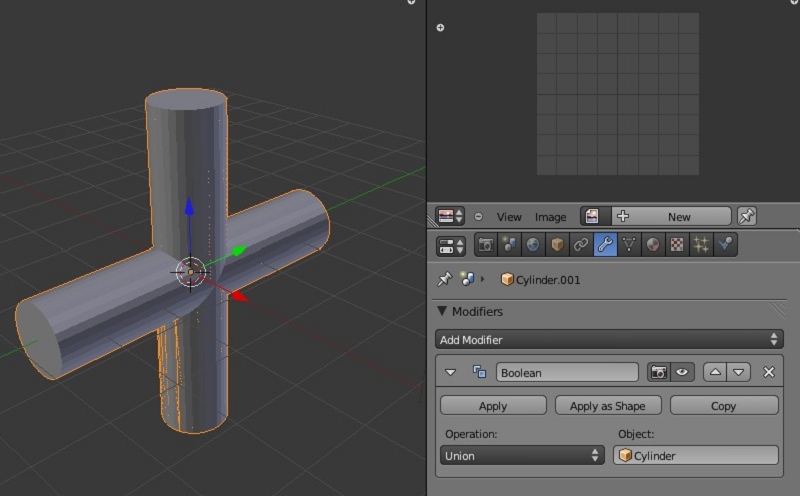Open the Material properties tab (sphere icon)
The width and height of the screenshot is (800, 496).
(653, 245)
